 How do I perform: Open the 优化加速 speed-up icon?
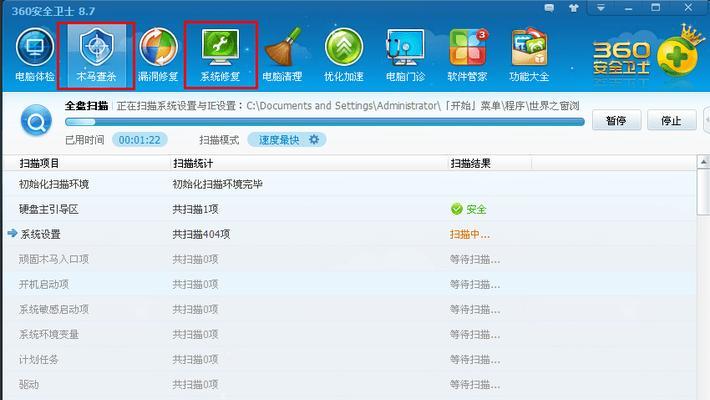[344, 55]
